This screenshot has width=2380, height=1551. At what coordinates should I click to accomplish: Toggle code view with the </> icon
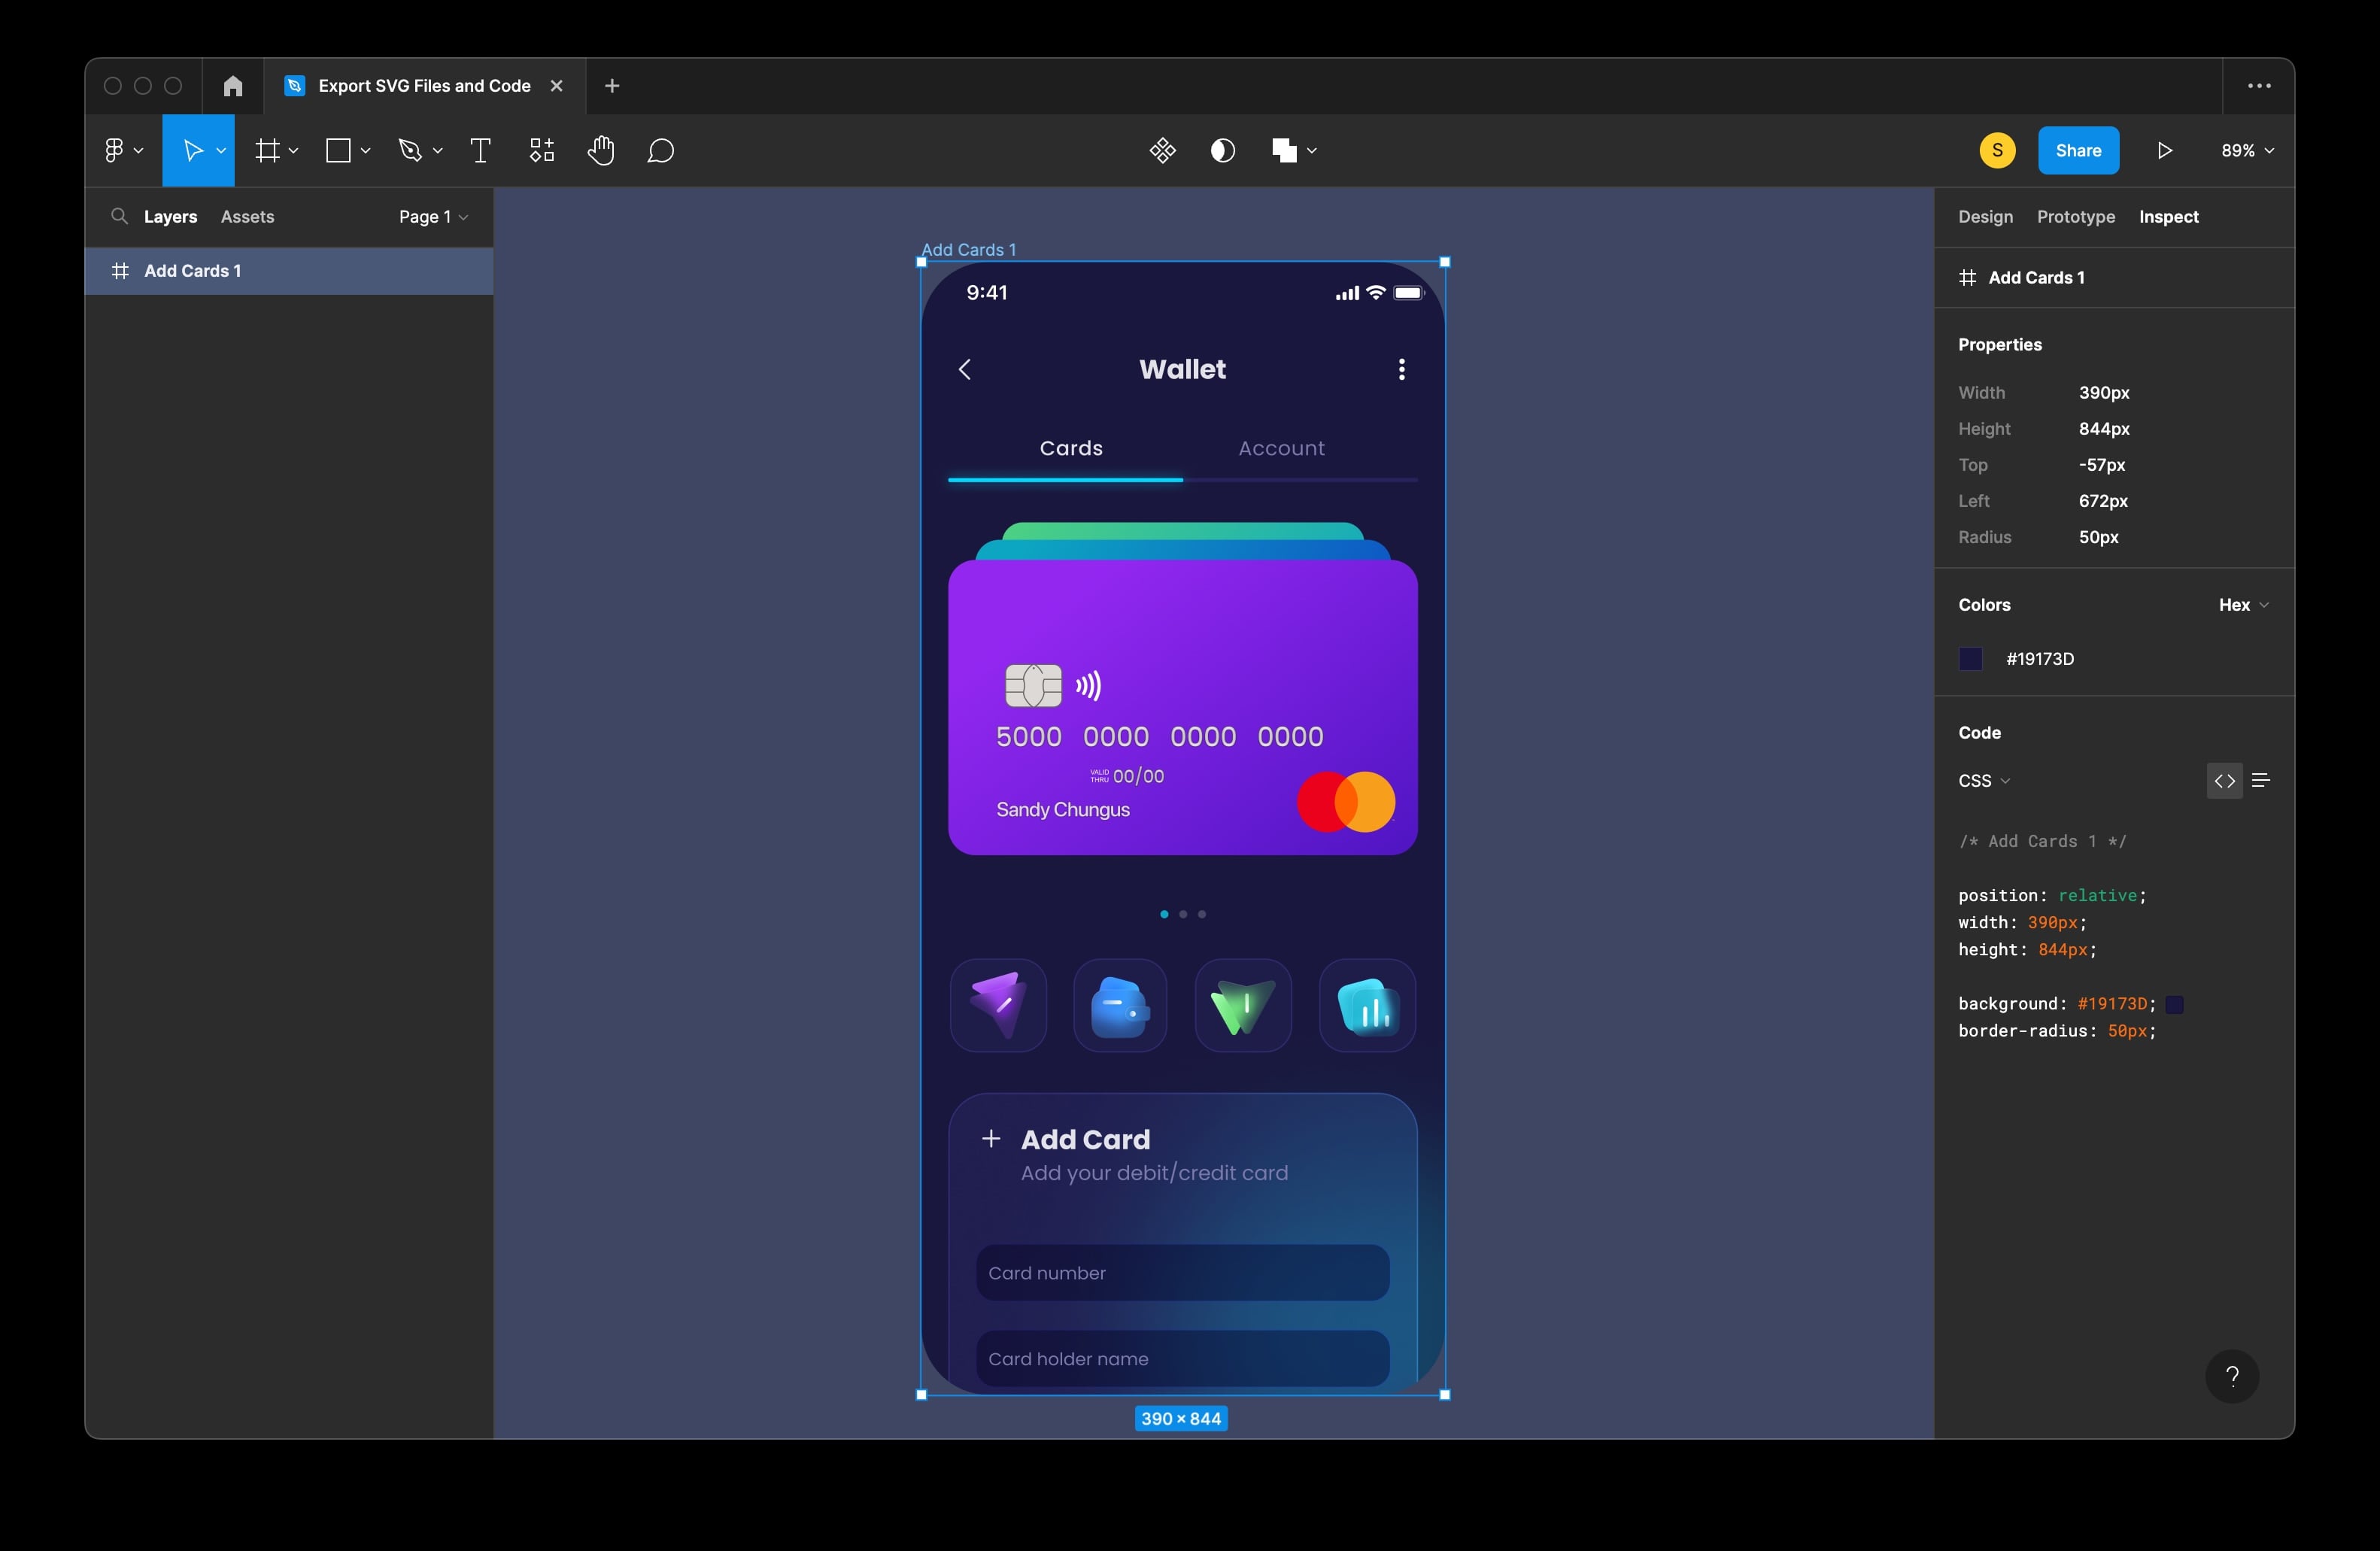[2224, 780]
